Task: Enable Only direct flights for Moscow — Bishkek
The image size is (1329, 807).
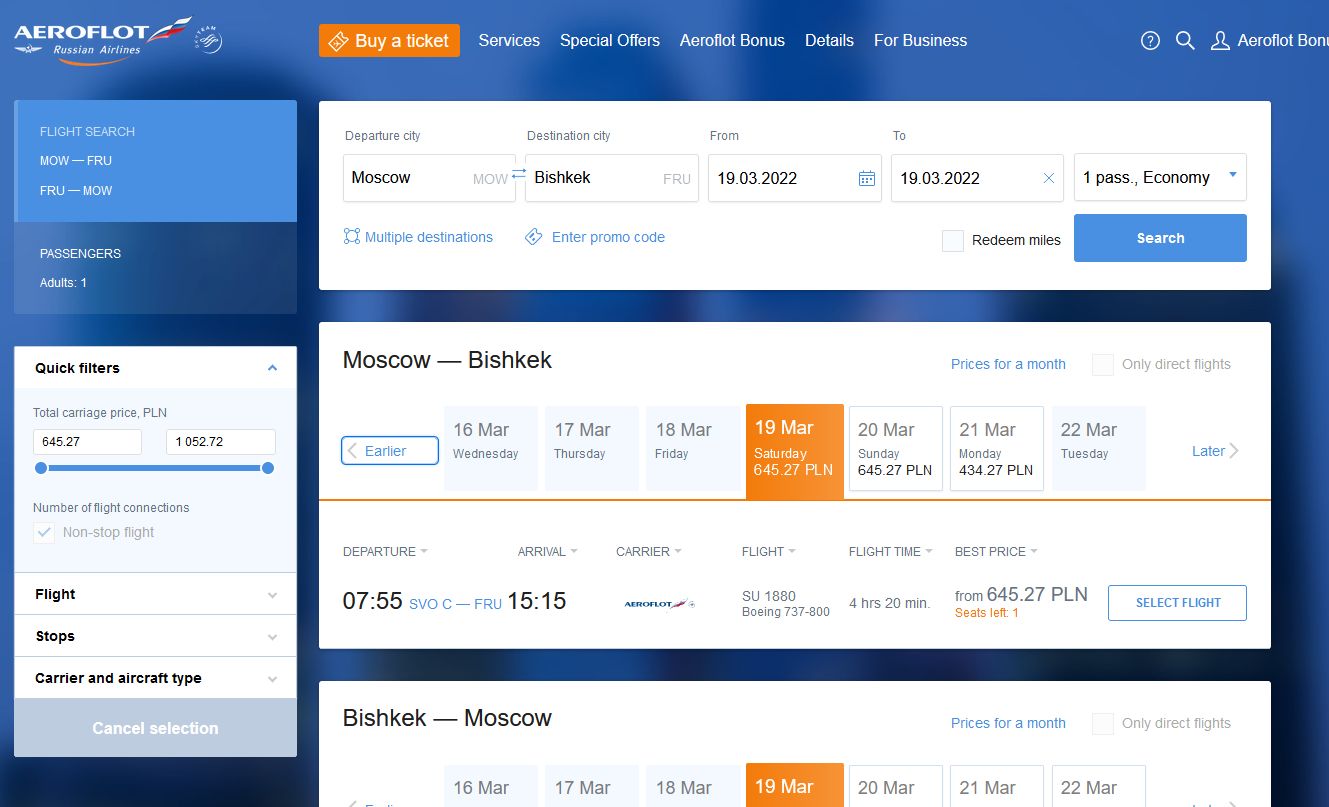Action: (x=1103, y=364)
